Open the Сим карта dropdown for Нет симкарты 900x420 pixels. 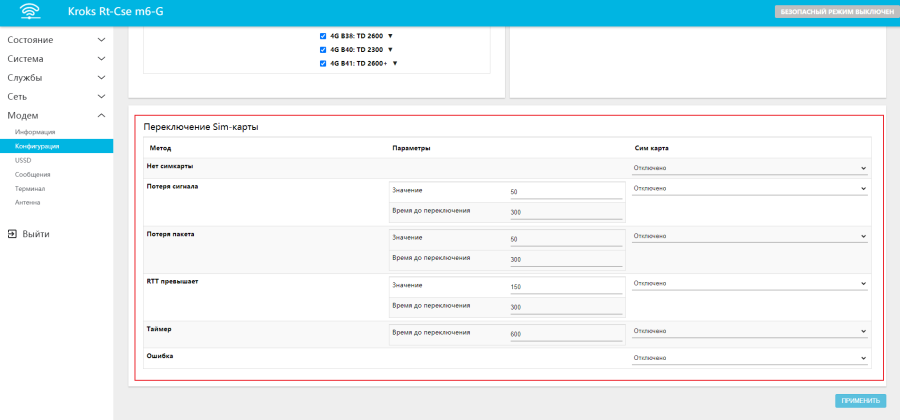pos(750,168)
